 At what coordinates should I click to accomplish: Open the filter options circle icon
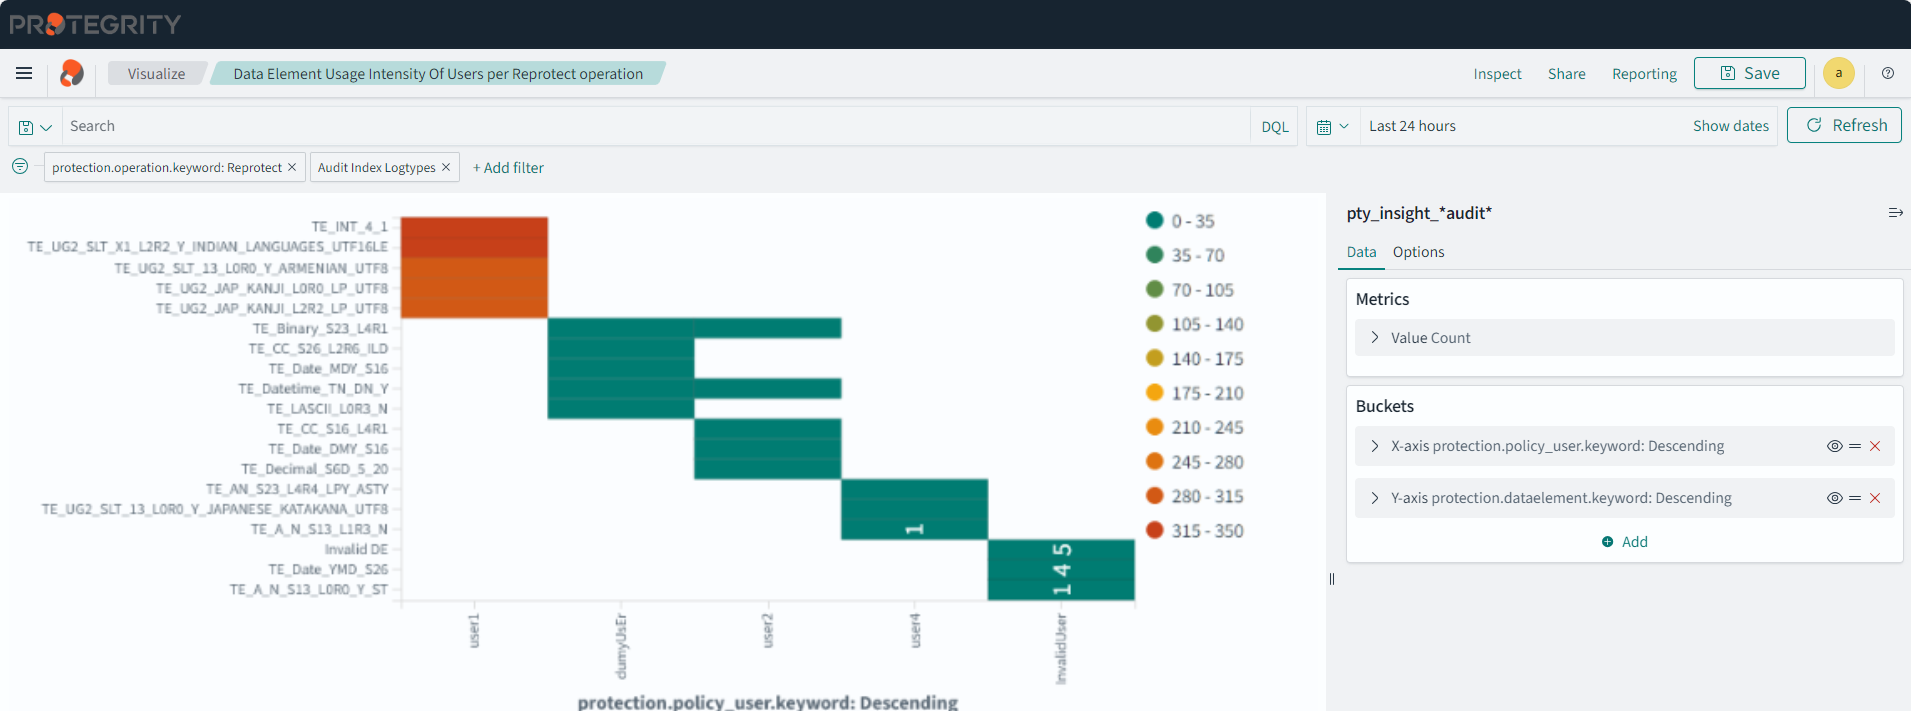[x=20, y=167]
